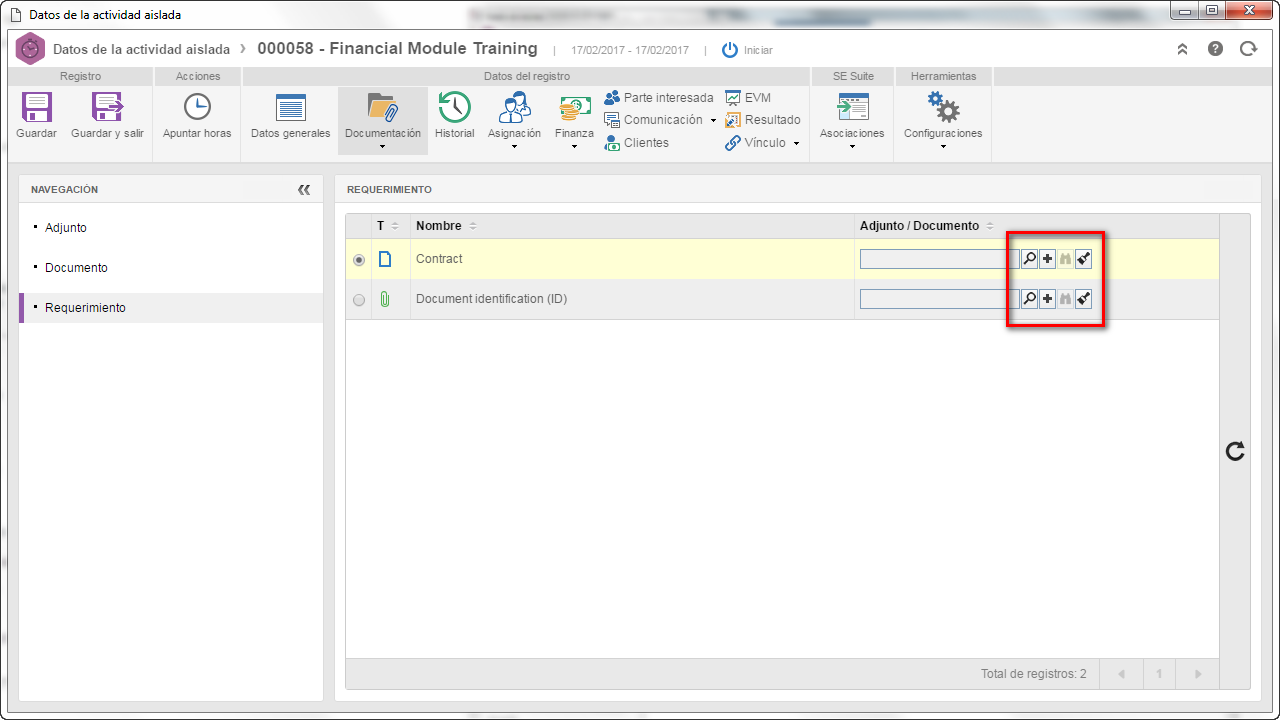Click the help question mark icon
This screenshot has height=720, width=1280.
[x=1215, y=49]
